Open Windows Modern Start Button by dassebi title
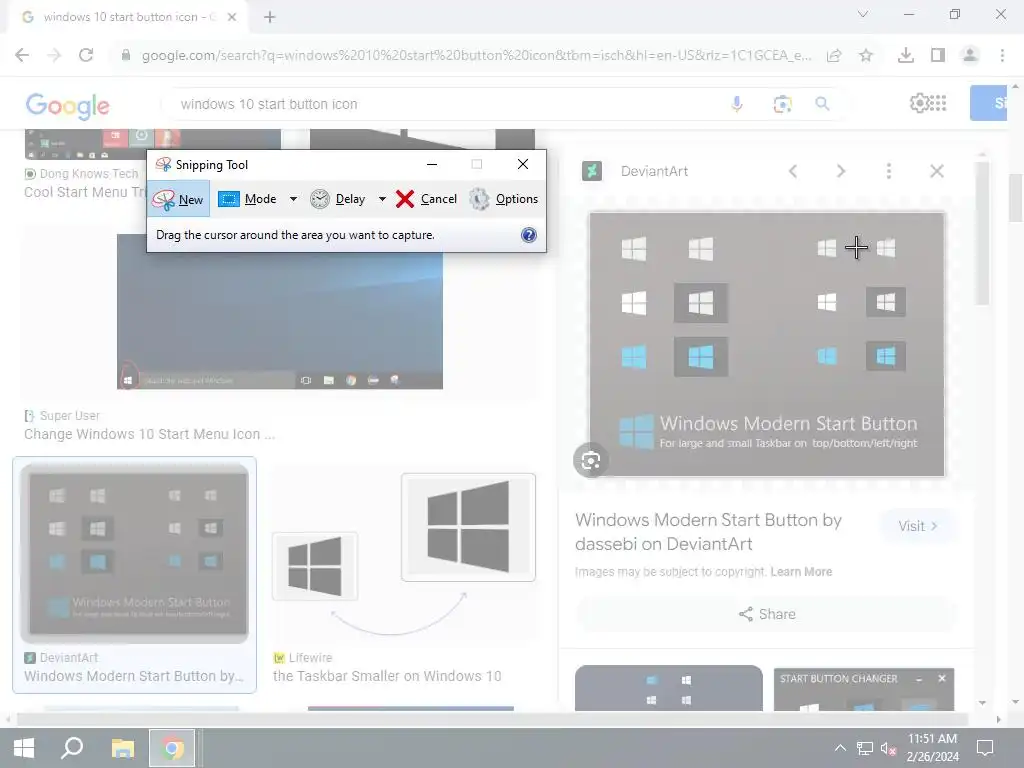The width and height of the screenshot is (1024, 768). (708, 532)
